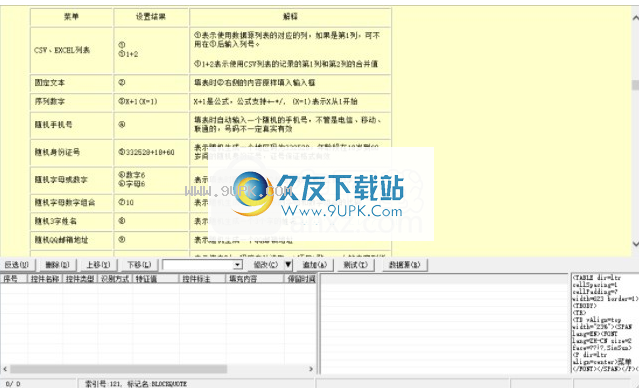This screenshot has width=643, height=388.
Task: Click the 设置结果 table header cell
Action: pos(151,17)
